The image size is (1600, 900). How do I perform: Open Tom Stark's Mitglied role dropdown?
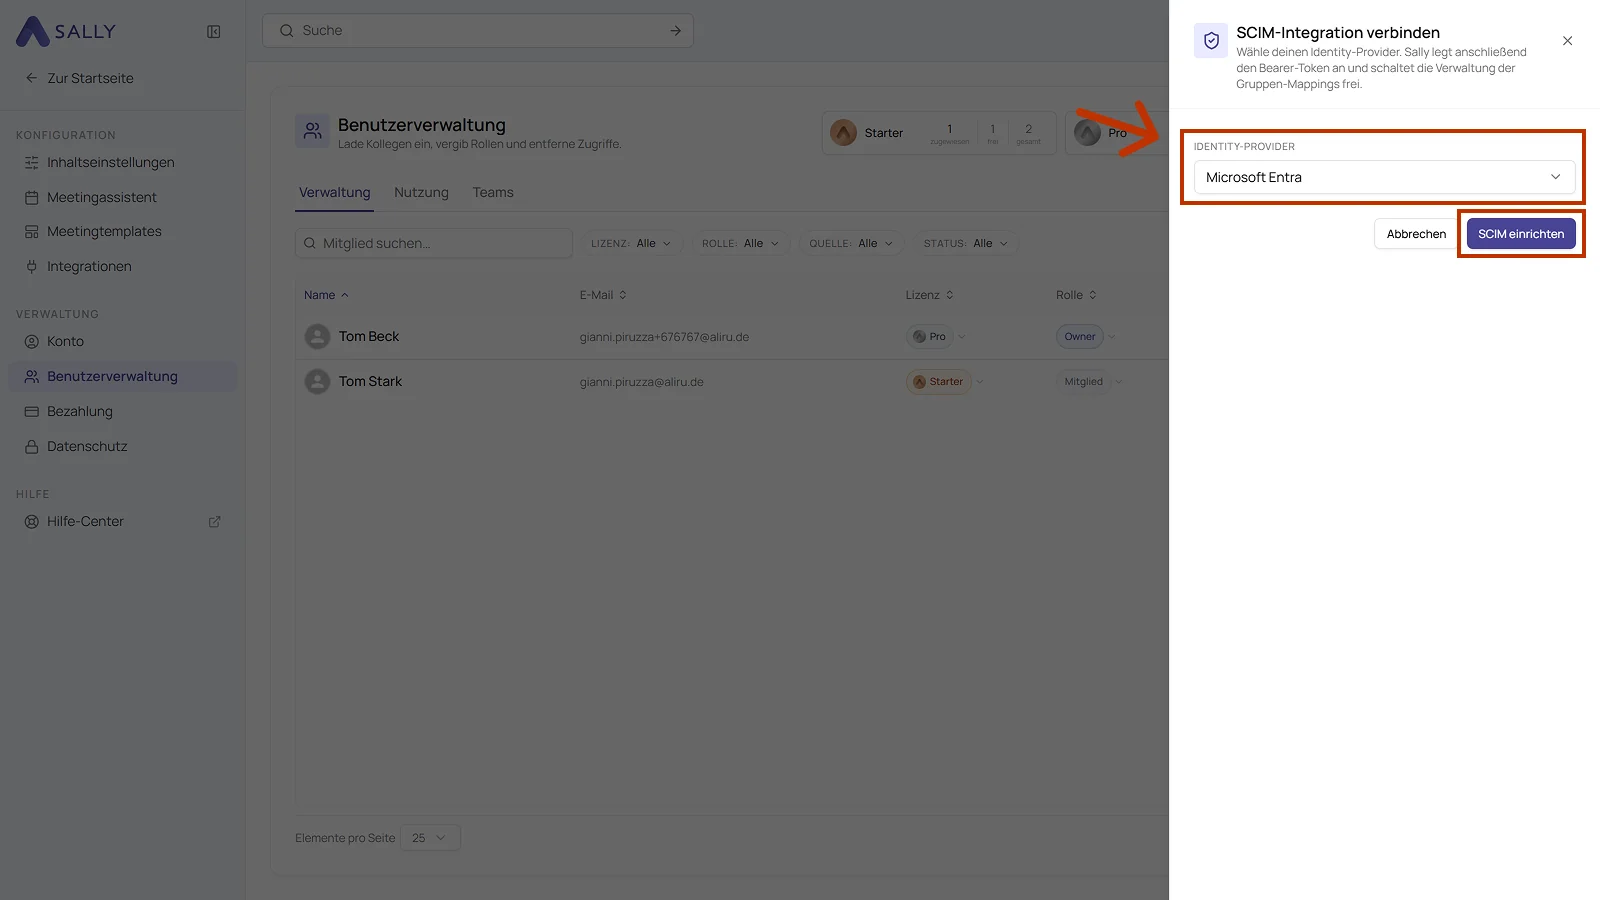[x=1089, y=382]
